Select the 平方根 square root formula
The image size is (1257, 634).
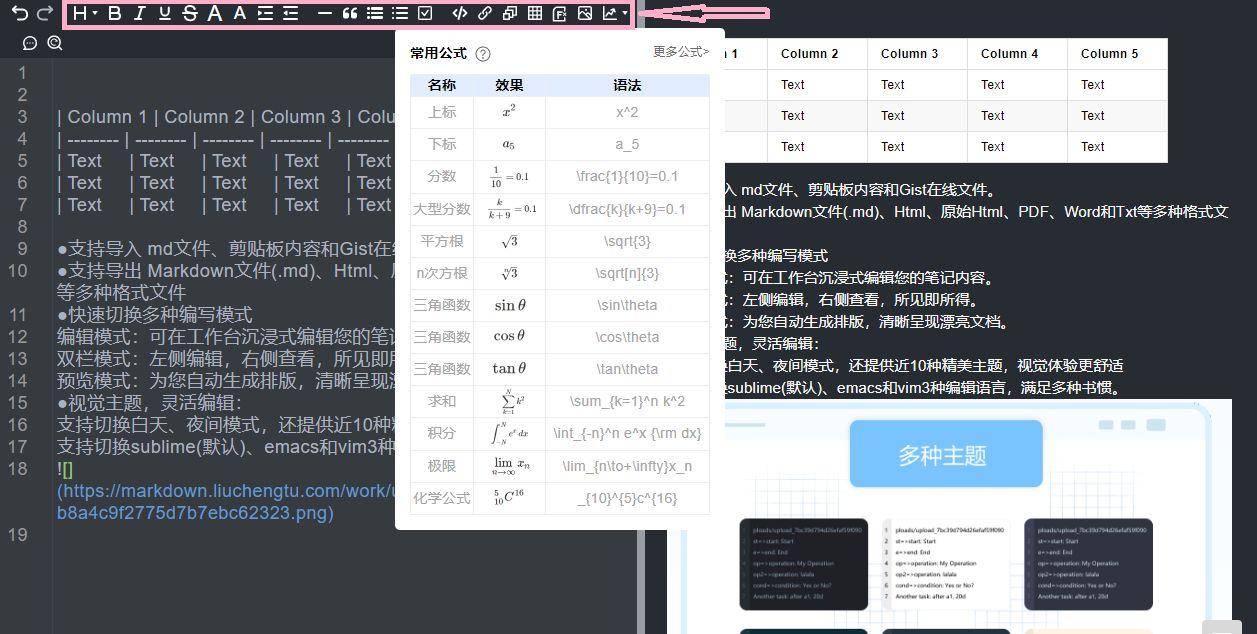coord(441,241)
